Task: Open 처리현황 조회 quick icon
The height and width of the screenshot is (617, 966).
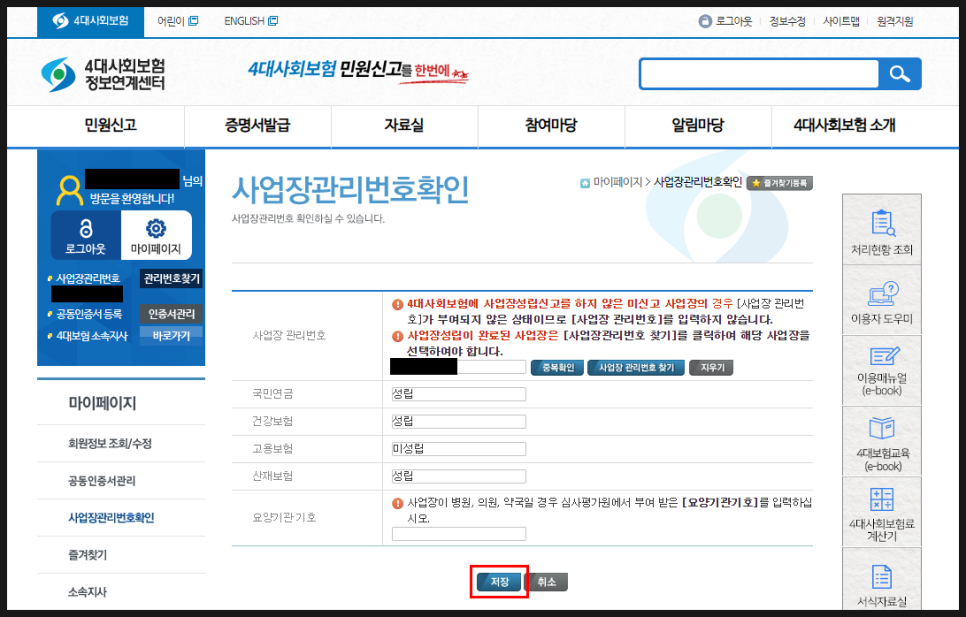Action: click(x=882, y=230)
